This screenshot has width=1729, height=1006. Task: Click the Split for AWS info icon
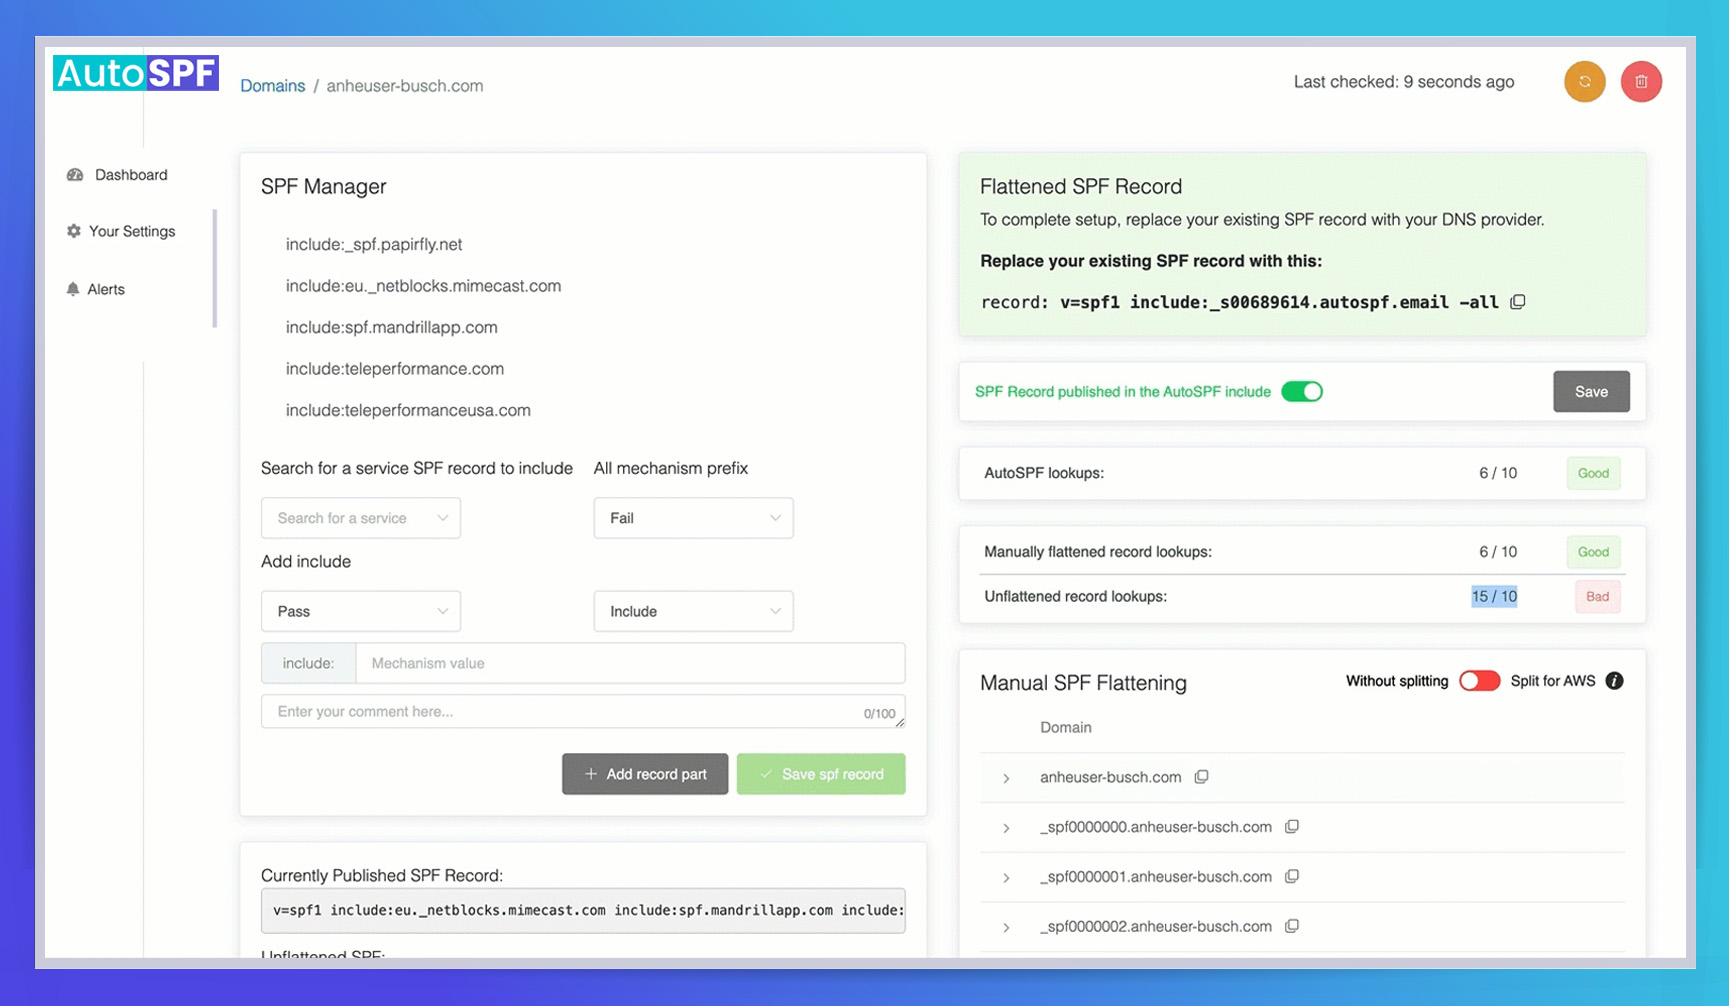click(1614, 681)
